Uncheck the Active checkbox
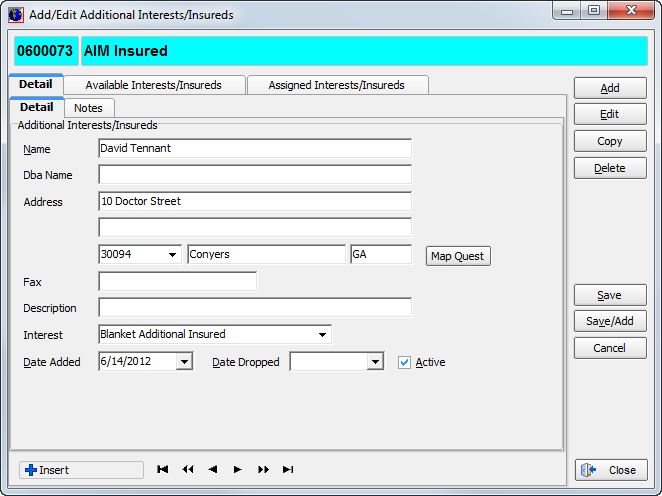The width and height of the screenshot is (662, 496). 405,362
